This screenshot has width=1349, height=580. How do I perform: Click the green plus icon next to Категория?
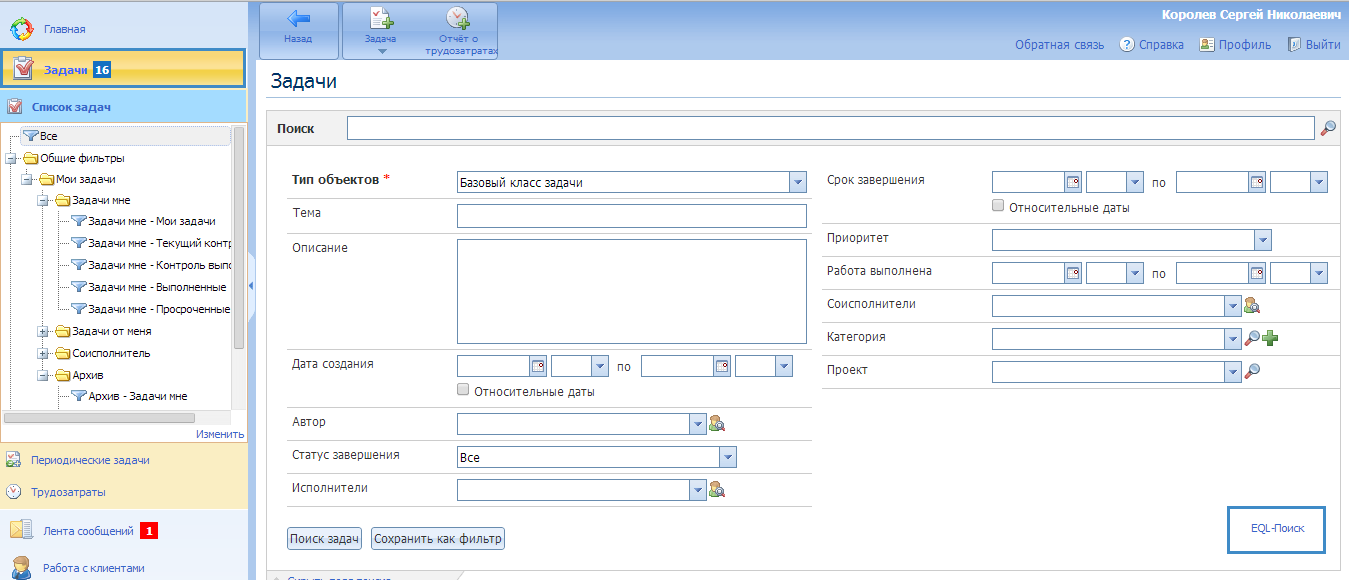tap(1271, 339)
